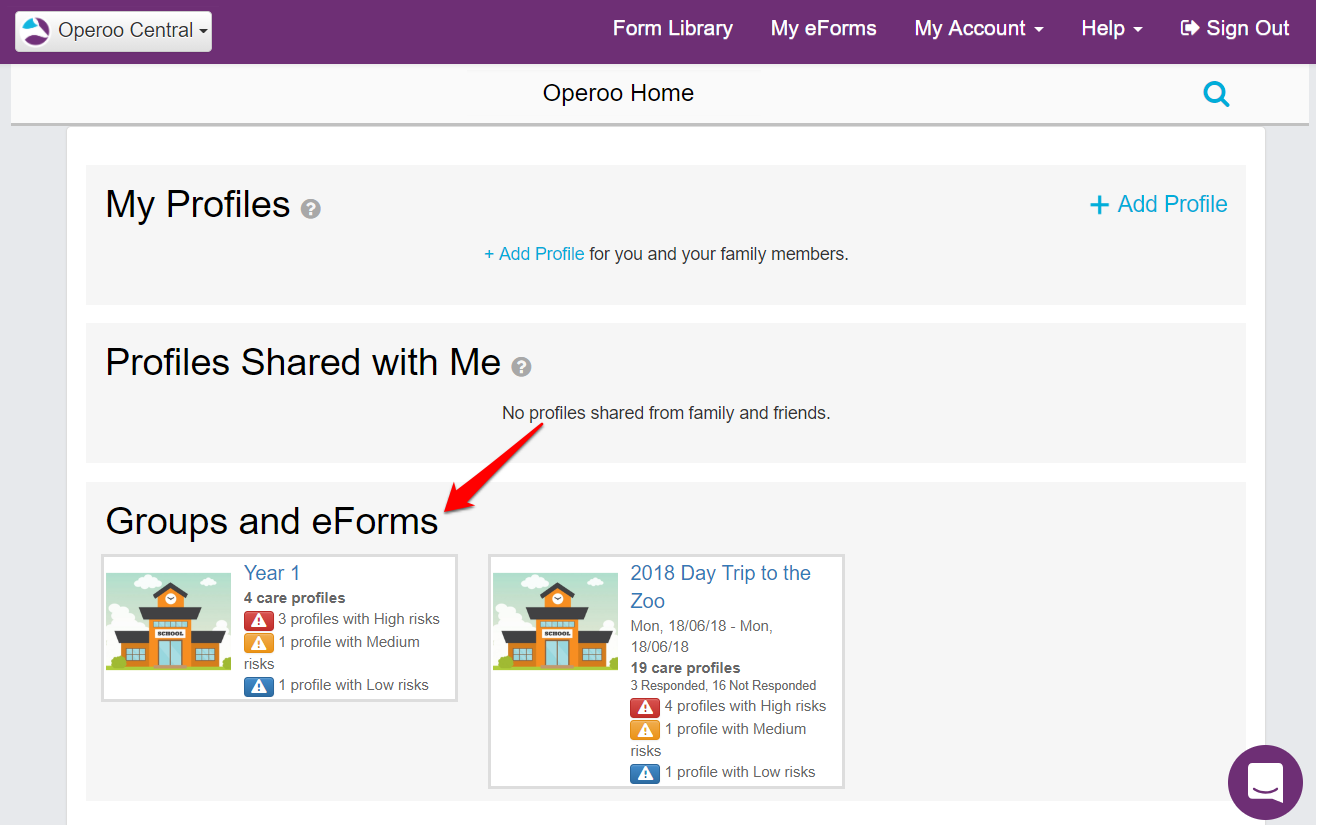The image size is (1334, 825).
Task: Expand the Help menu
Action: (1112, 29)
